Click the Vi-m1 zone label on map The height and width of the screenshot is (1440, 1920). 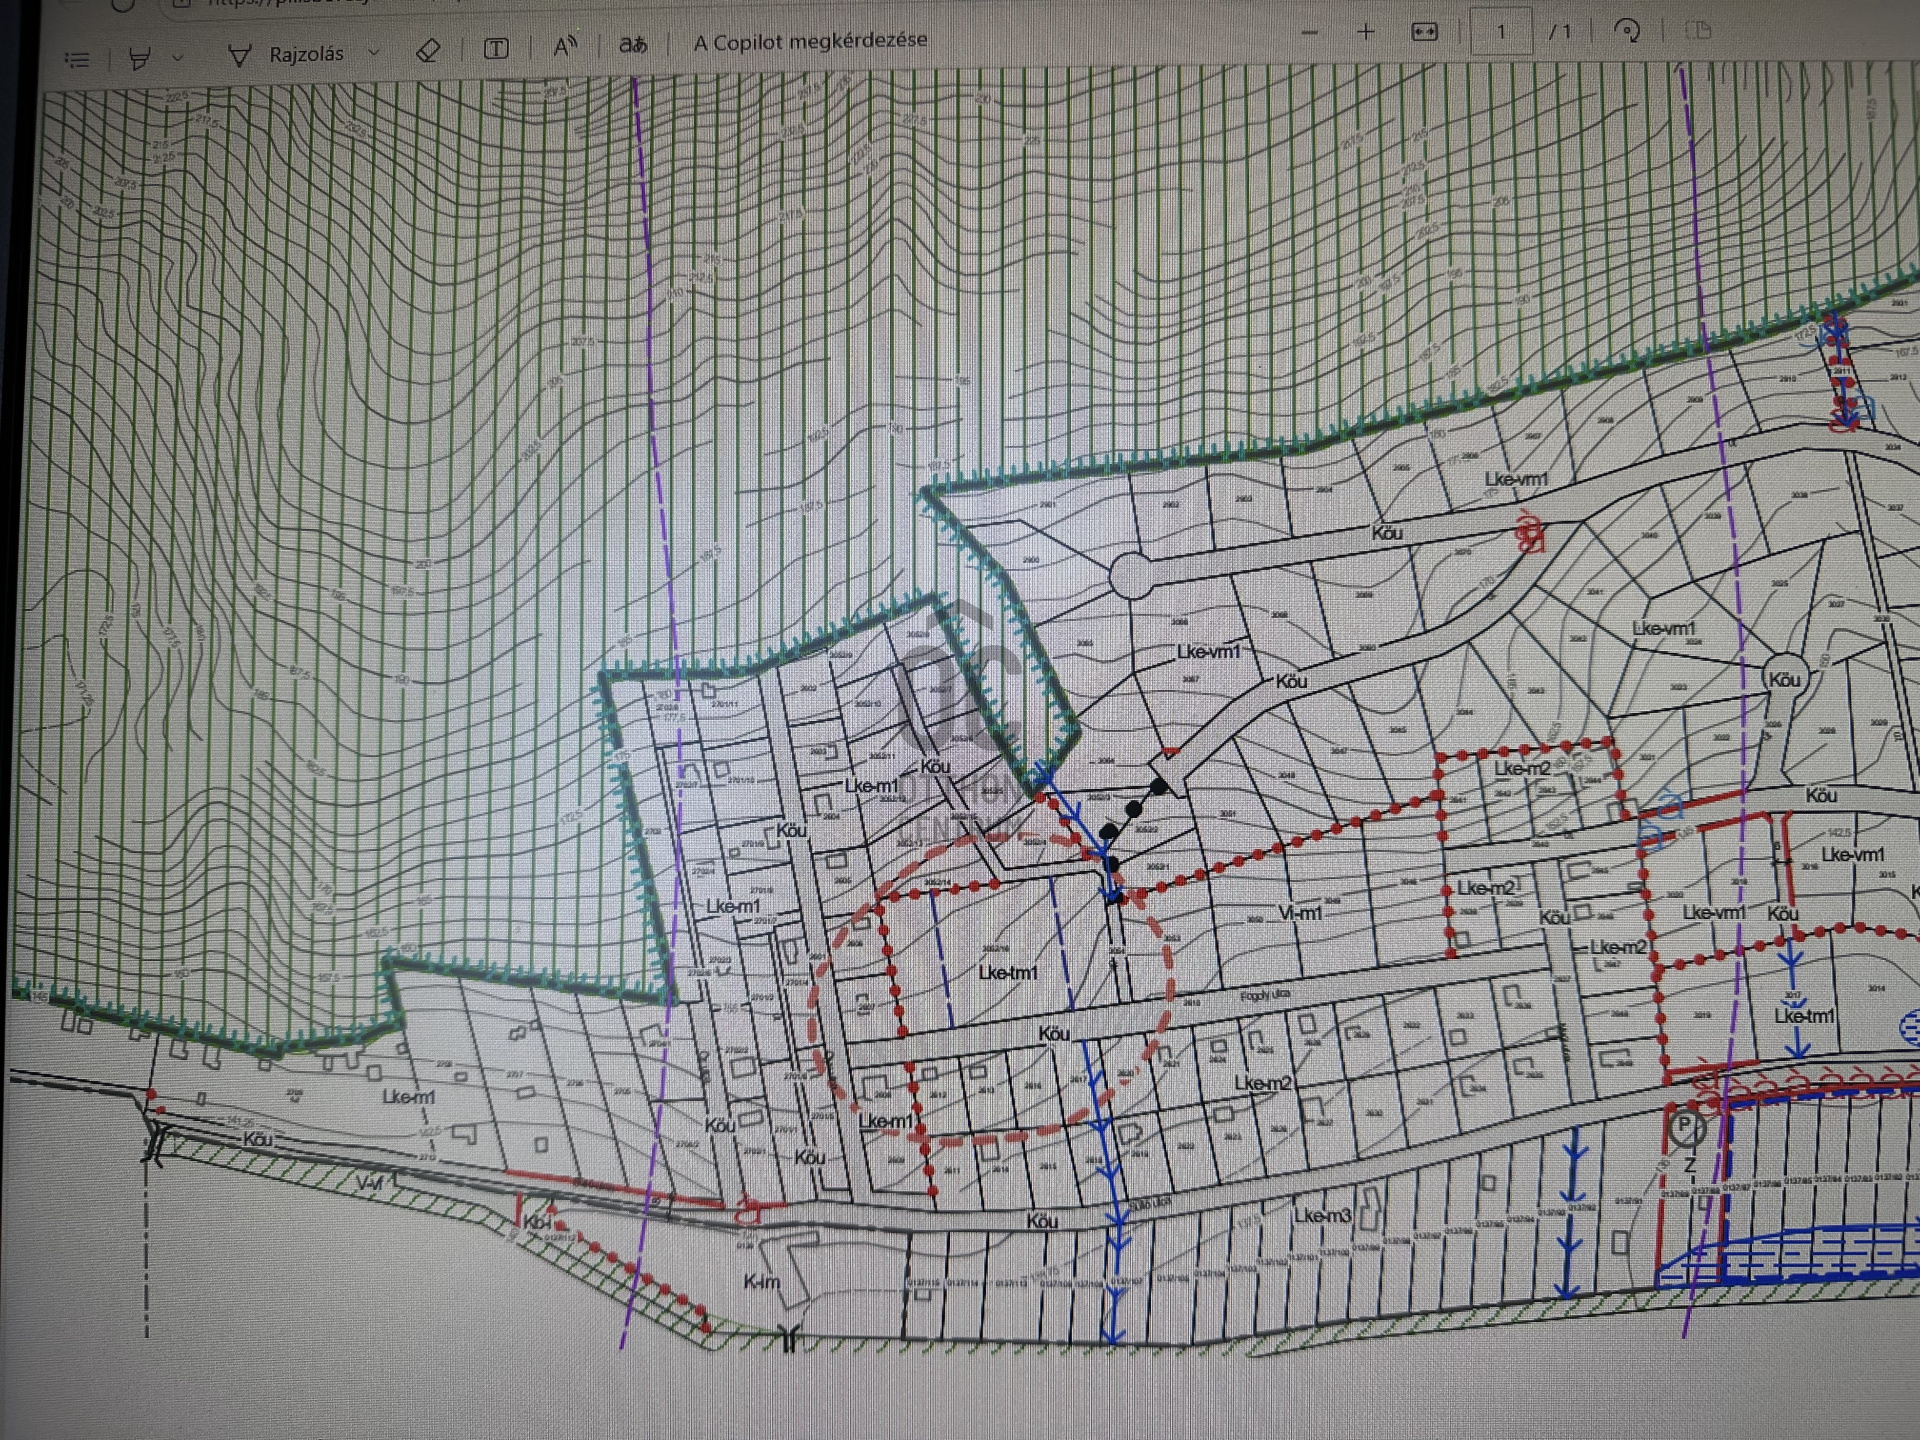point(1300,913)
